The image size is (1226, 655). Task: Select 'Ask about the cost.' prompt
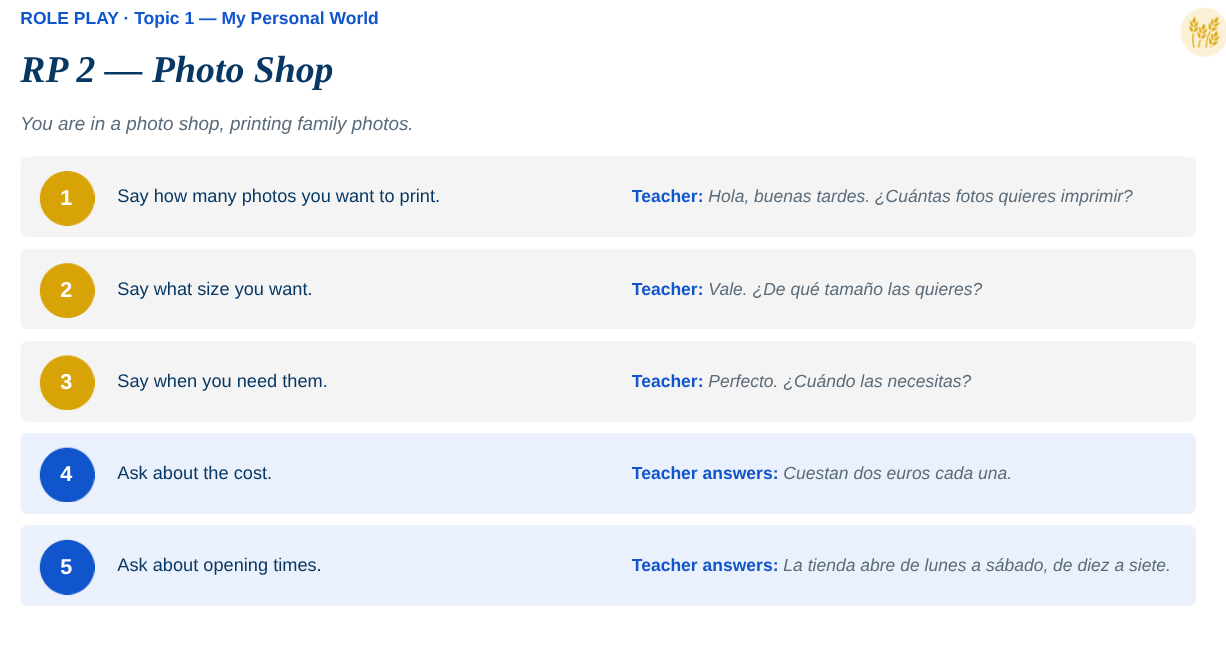coord(194,473)
